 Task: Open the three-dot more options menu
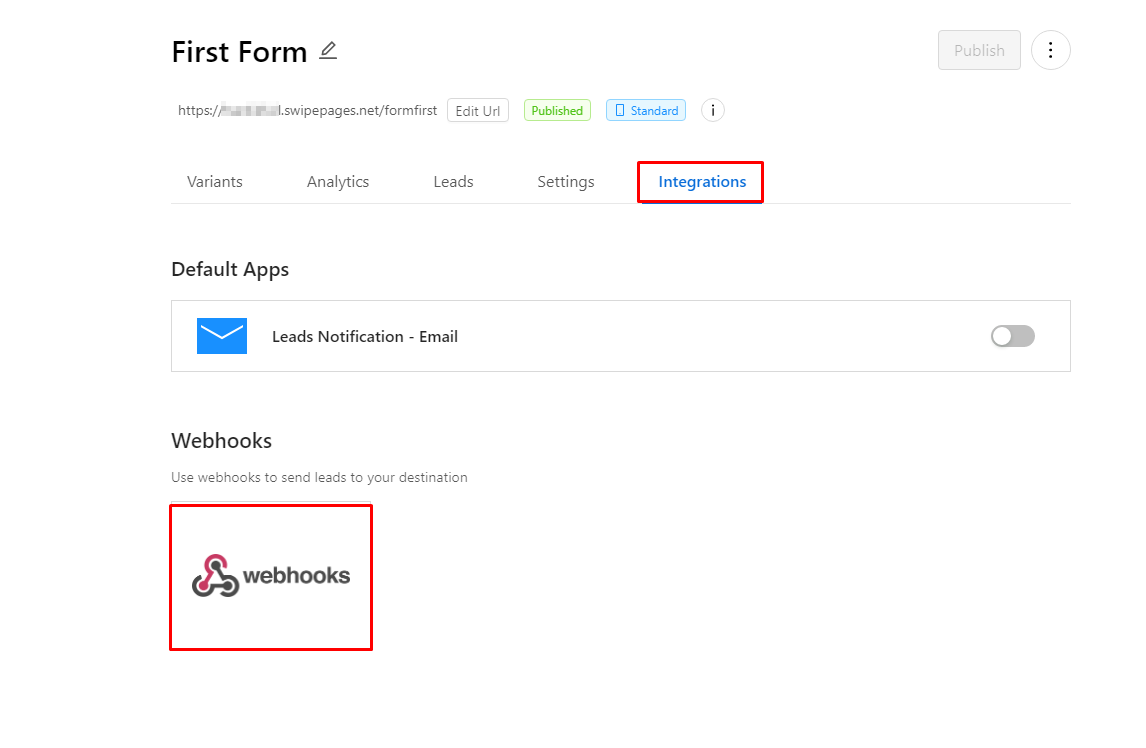(1050, 50)
